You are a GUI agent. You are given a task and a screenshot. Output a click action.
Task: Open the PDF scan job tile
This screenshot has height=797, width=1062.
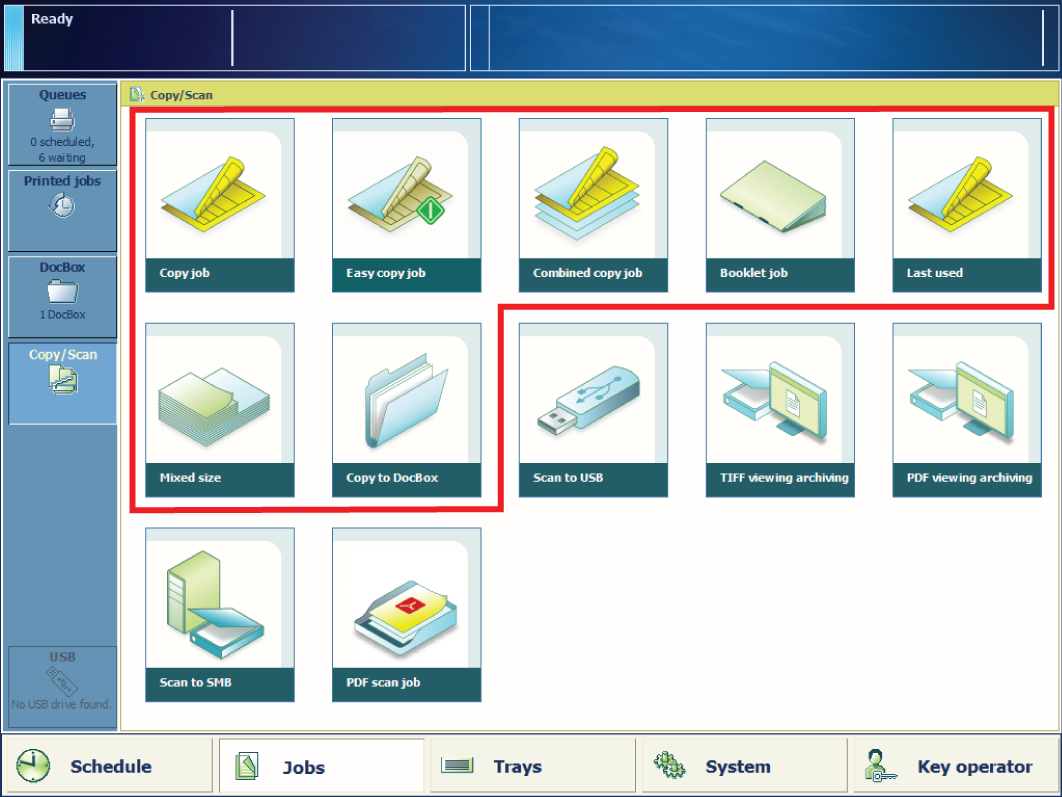(406, 615)
